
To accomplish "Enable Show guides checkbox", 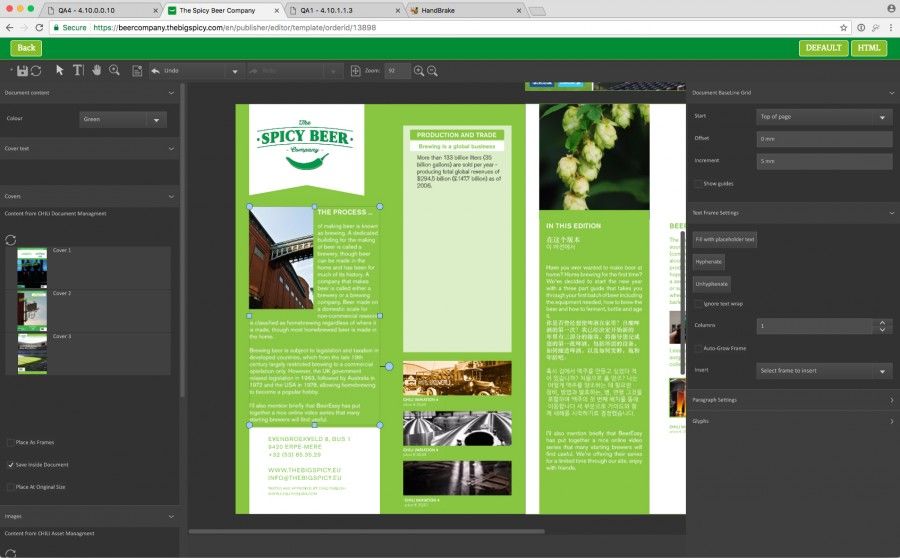I will pyautogui.click(x=698, y=184).
